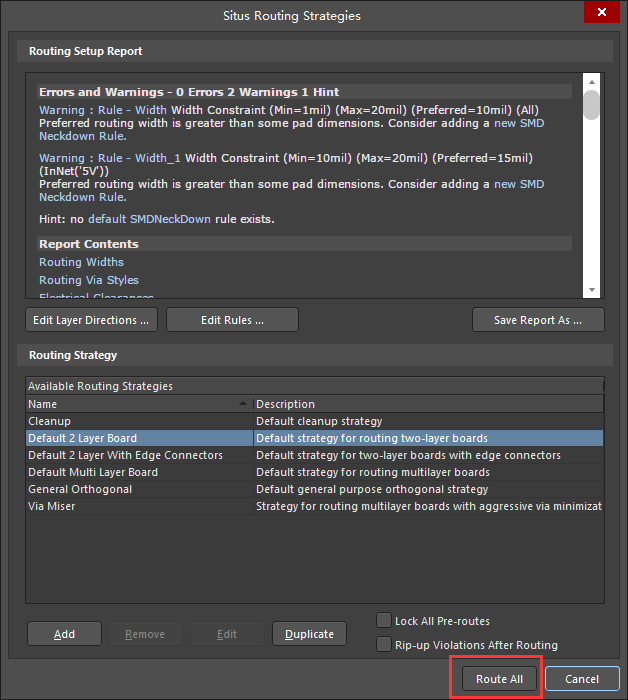628x700 pixels.
Task: Open Edit Layer Directions dialog
Action: pyautogui.click(x=91, y=320)
